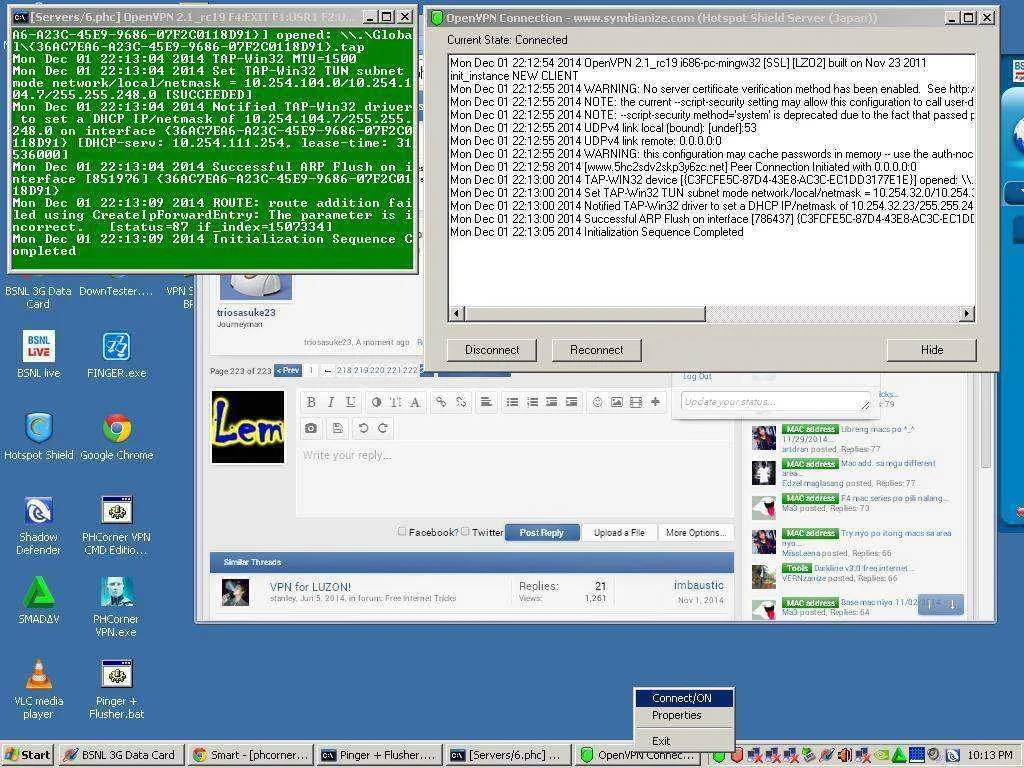Choose Connect/ON from the tray context menu
Viewport: 1024px width, 768px height.
pyautogui.click(x=682, y=698)
